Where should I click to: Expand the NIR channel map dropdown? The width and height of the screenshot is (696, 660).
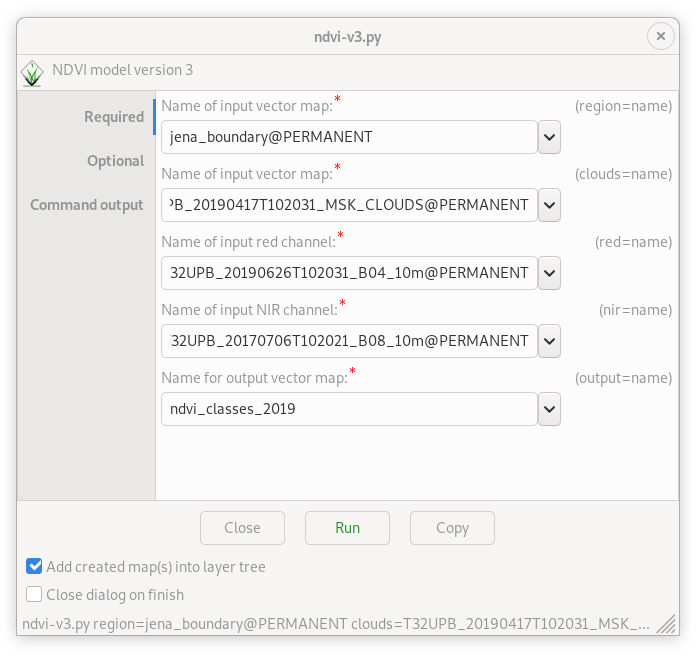click(549, 341)
